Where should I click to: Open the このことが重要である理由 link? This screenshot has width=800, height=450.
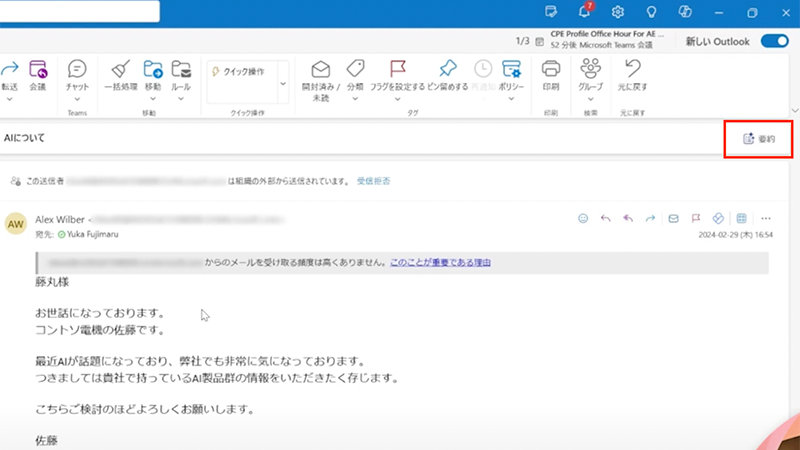point(440,262)
